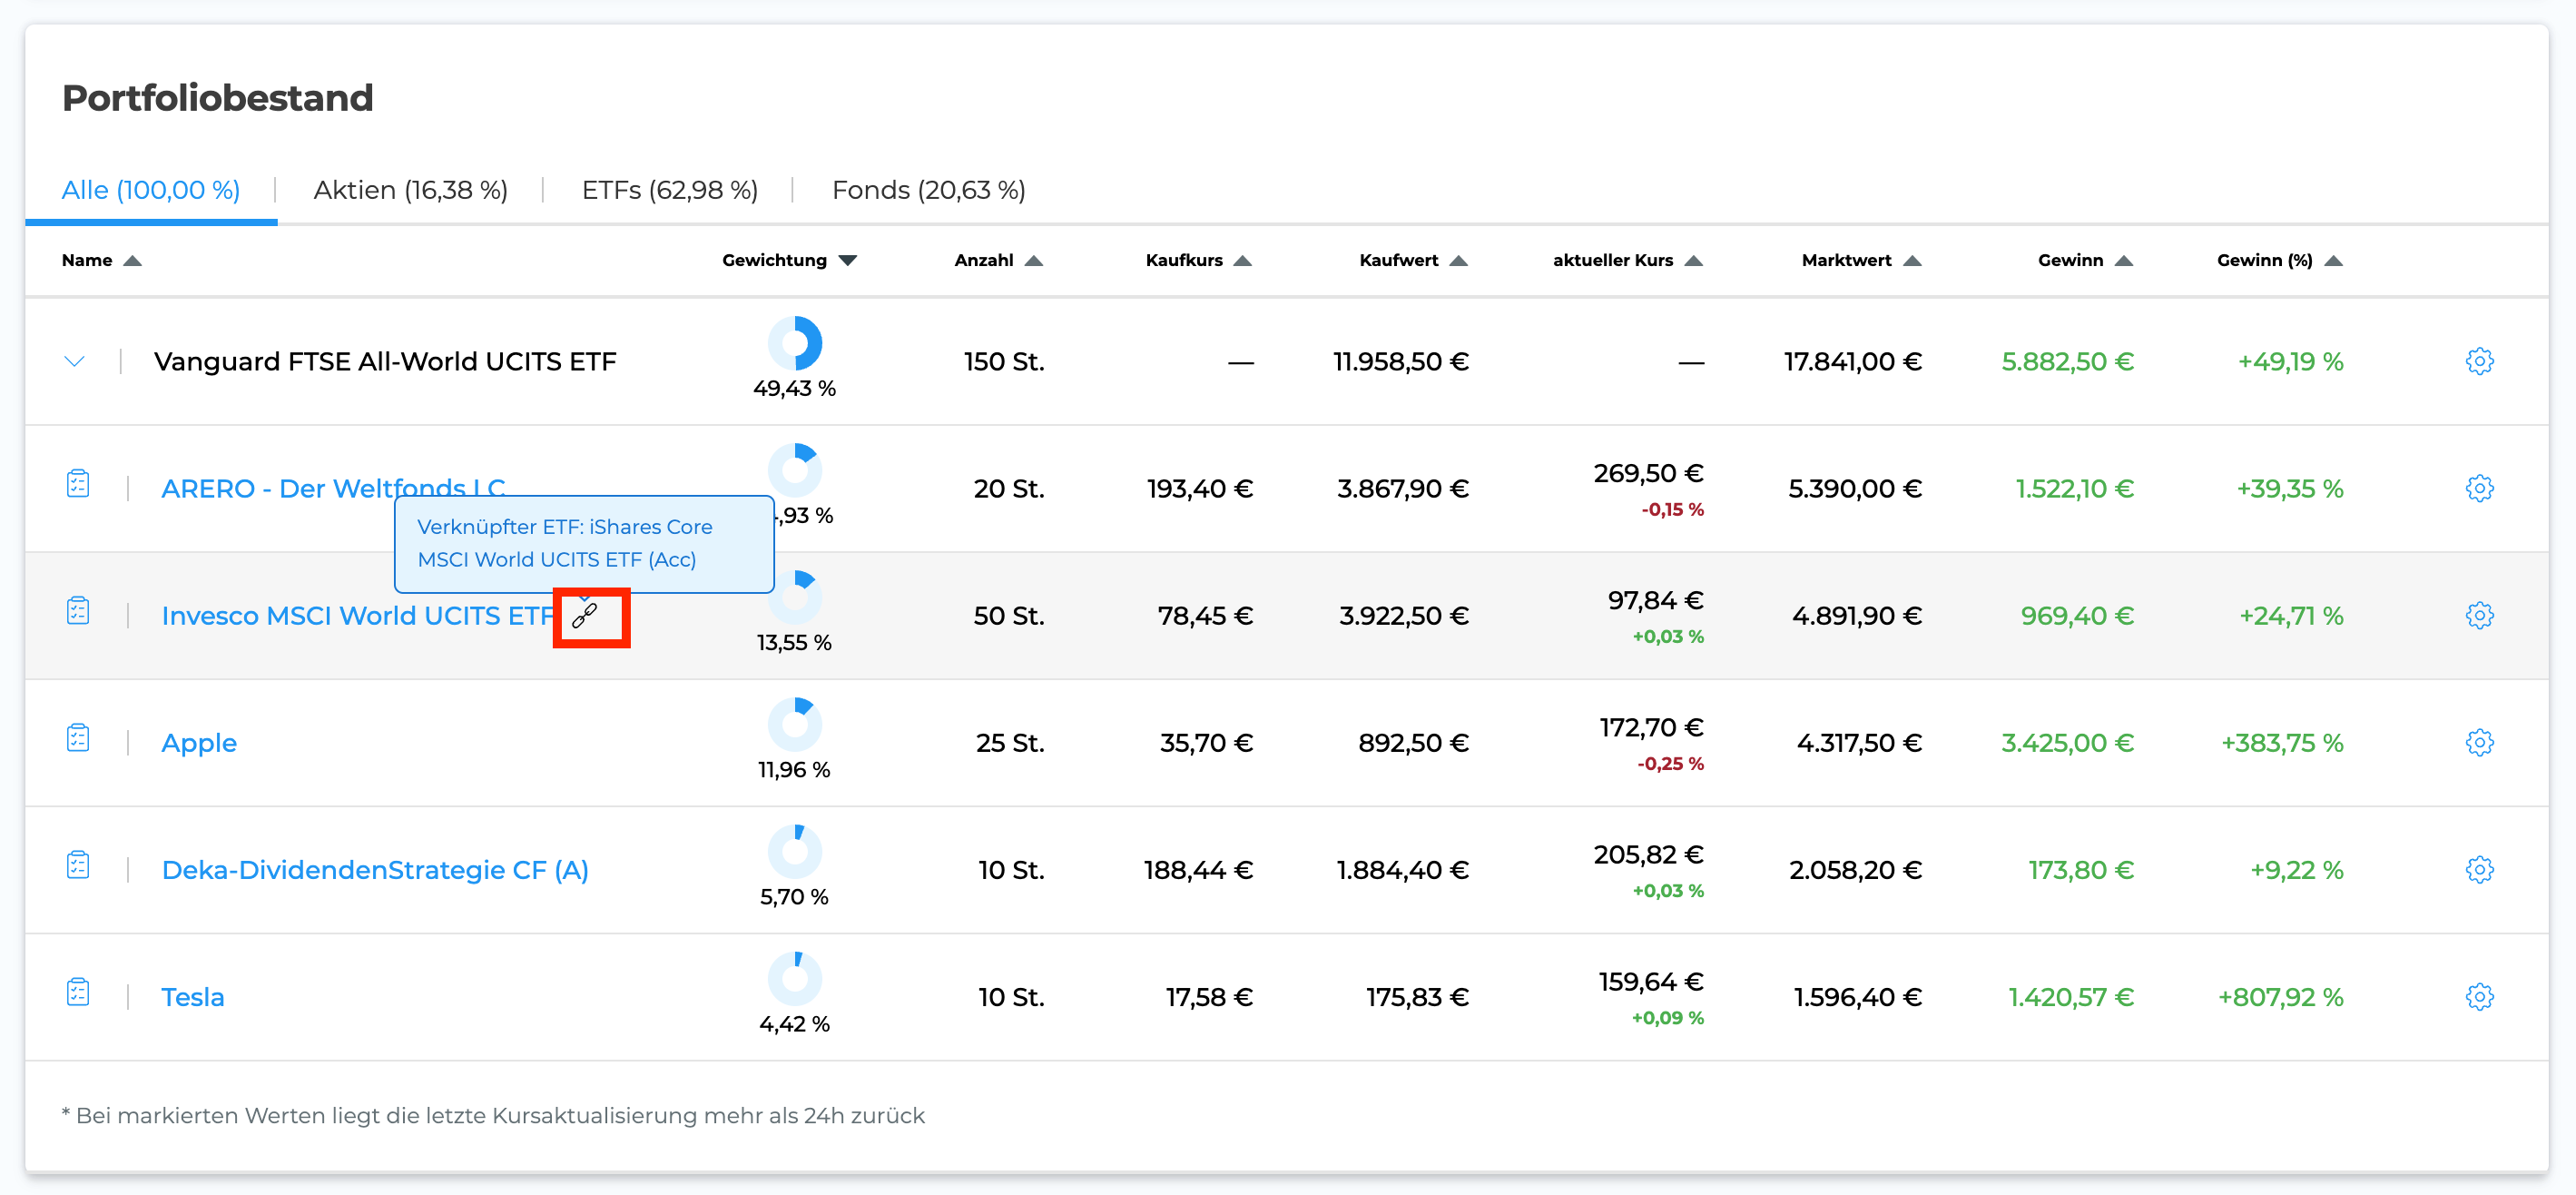Click the 24h price update footnote
Viewport: 2576px width, 1195px height.
click(x=493, y=1115)
